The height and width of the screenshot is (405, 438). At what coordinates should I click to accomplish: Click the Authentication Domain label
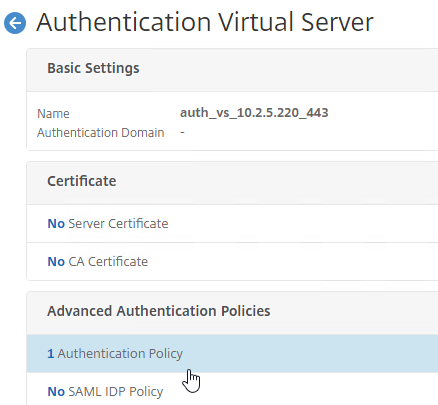(101, 132)
